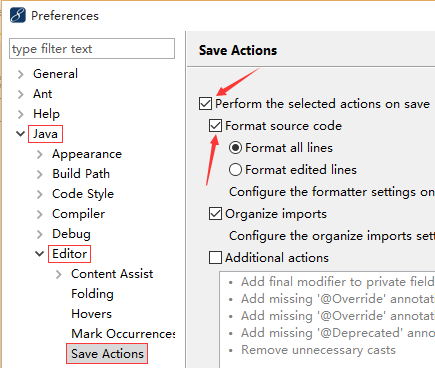Image resolution: width=435 pixels, height=368 pixels.
Task: Expand the General tree node
Action: [21, 74]
